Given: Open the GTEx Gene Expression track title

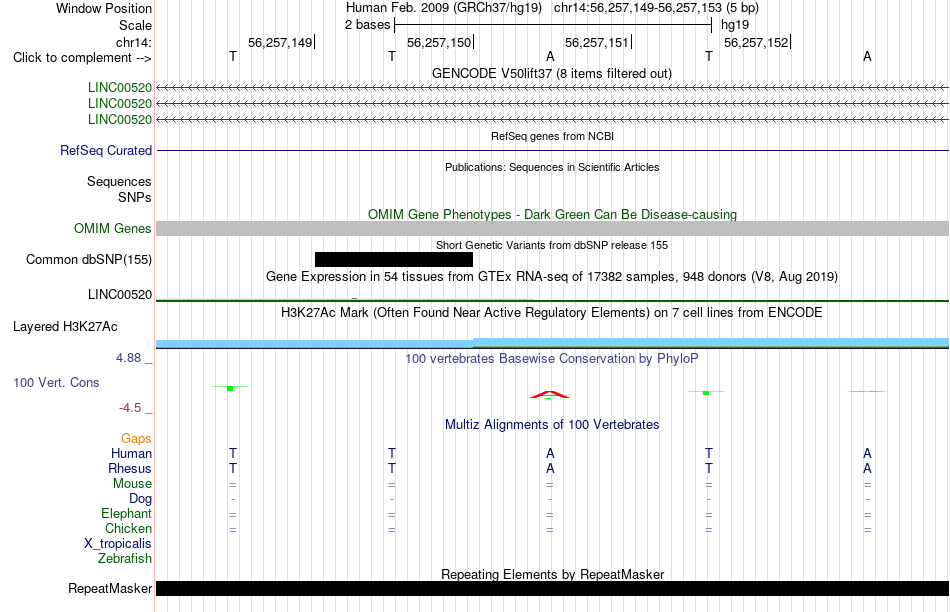Looking at the screenshot, I should click(x=552, y=276).
